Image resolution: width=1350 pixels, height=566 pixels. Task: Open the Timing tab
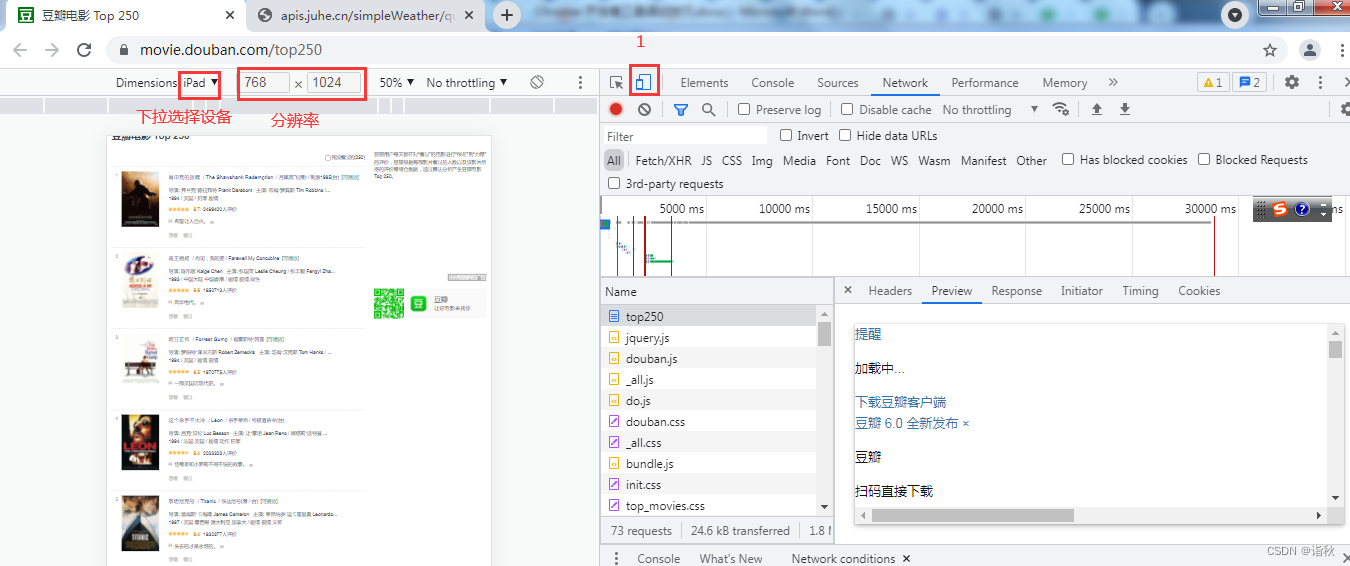1140,291
